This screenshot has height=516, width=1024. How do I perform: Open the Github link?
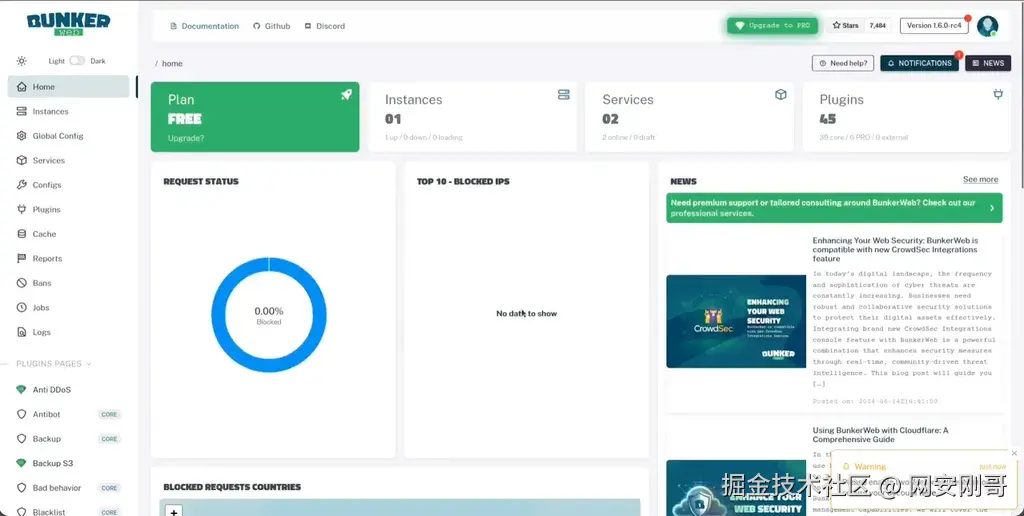272,26
